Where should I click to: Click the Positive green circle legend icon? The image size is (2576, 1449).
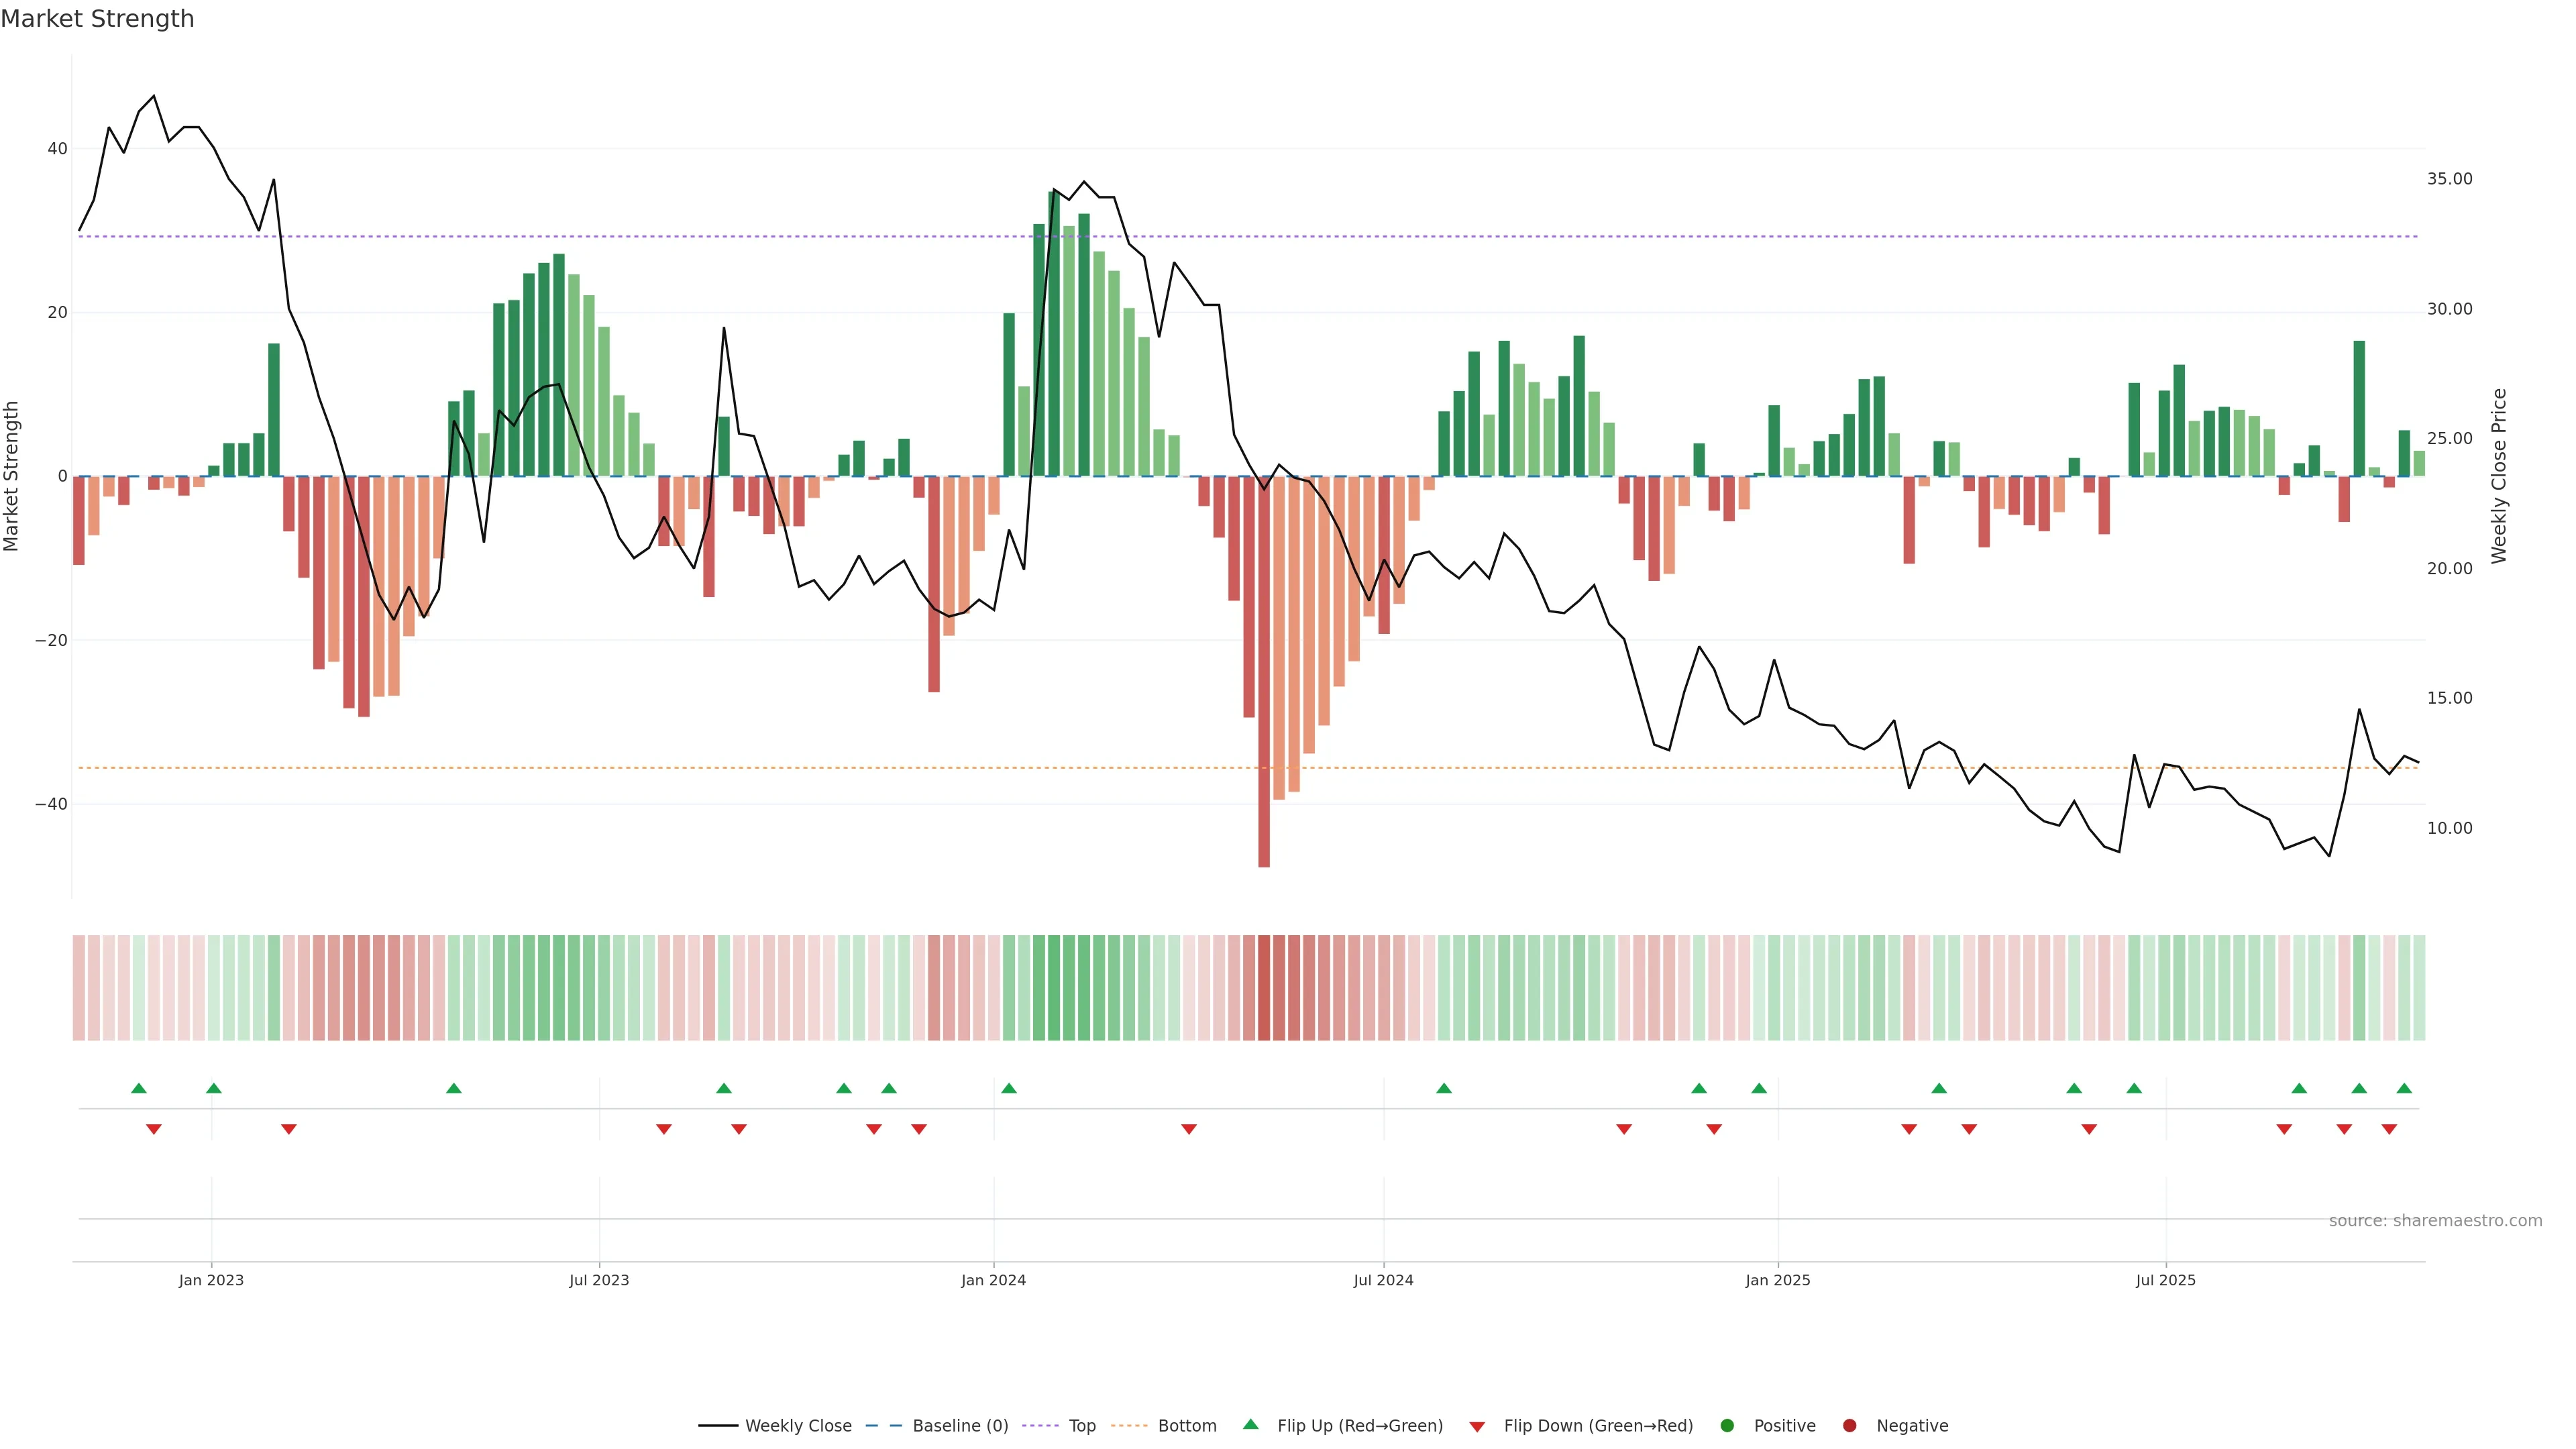(1727, 1425)
